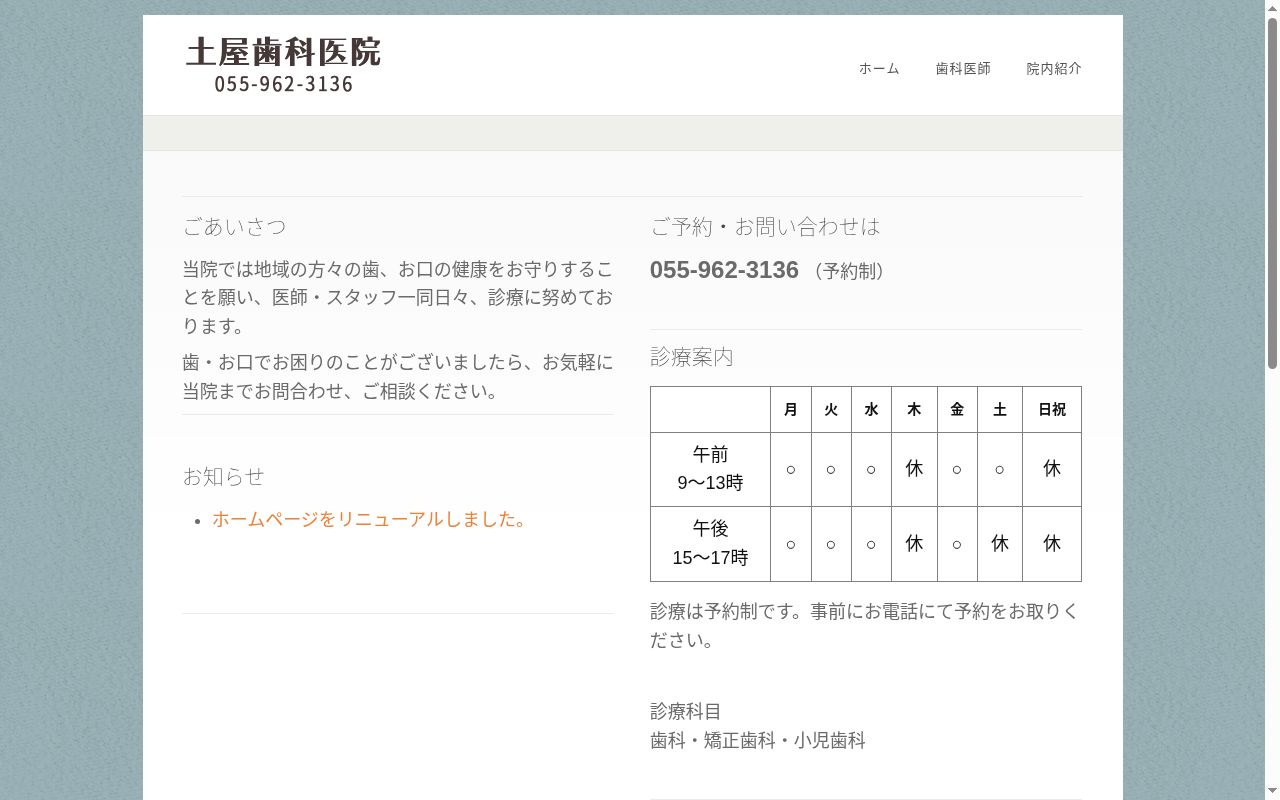Click the お知らせ heading
This screenshot has height=800, width=1280.
click(x=223, y=476)
